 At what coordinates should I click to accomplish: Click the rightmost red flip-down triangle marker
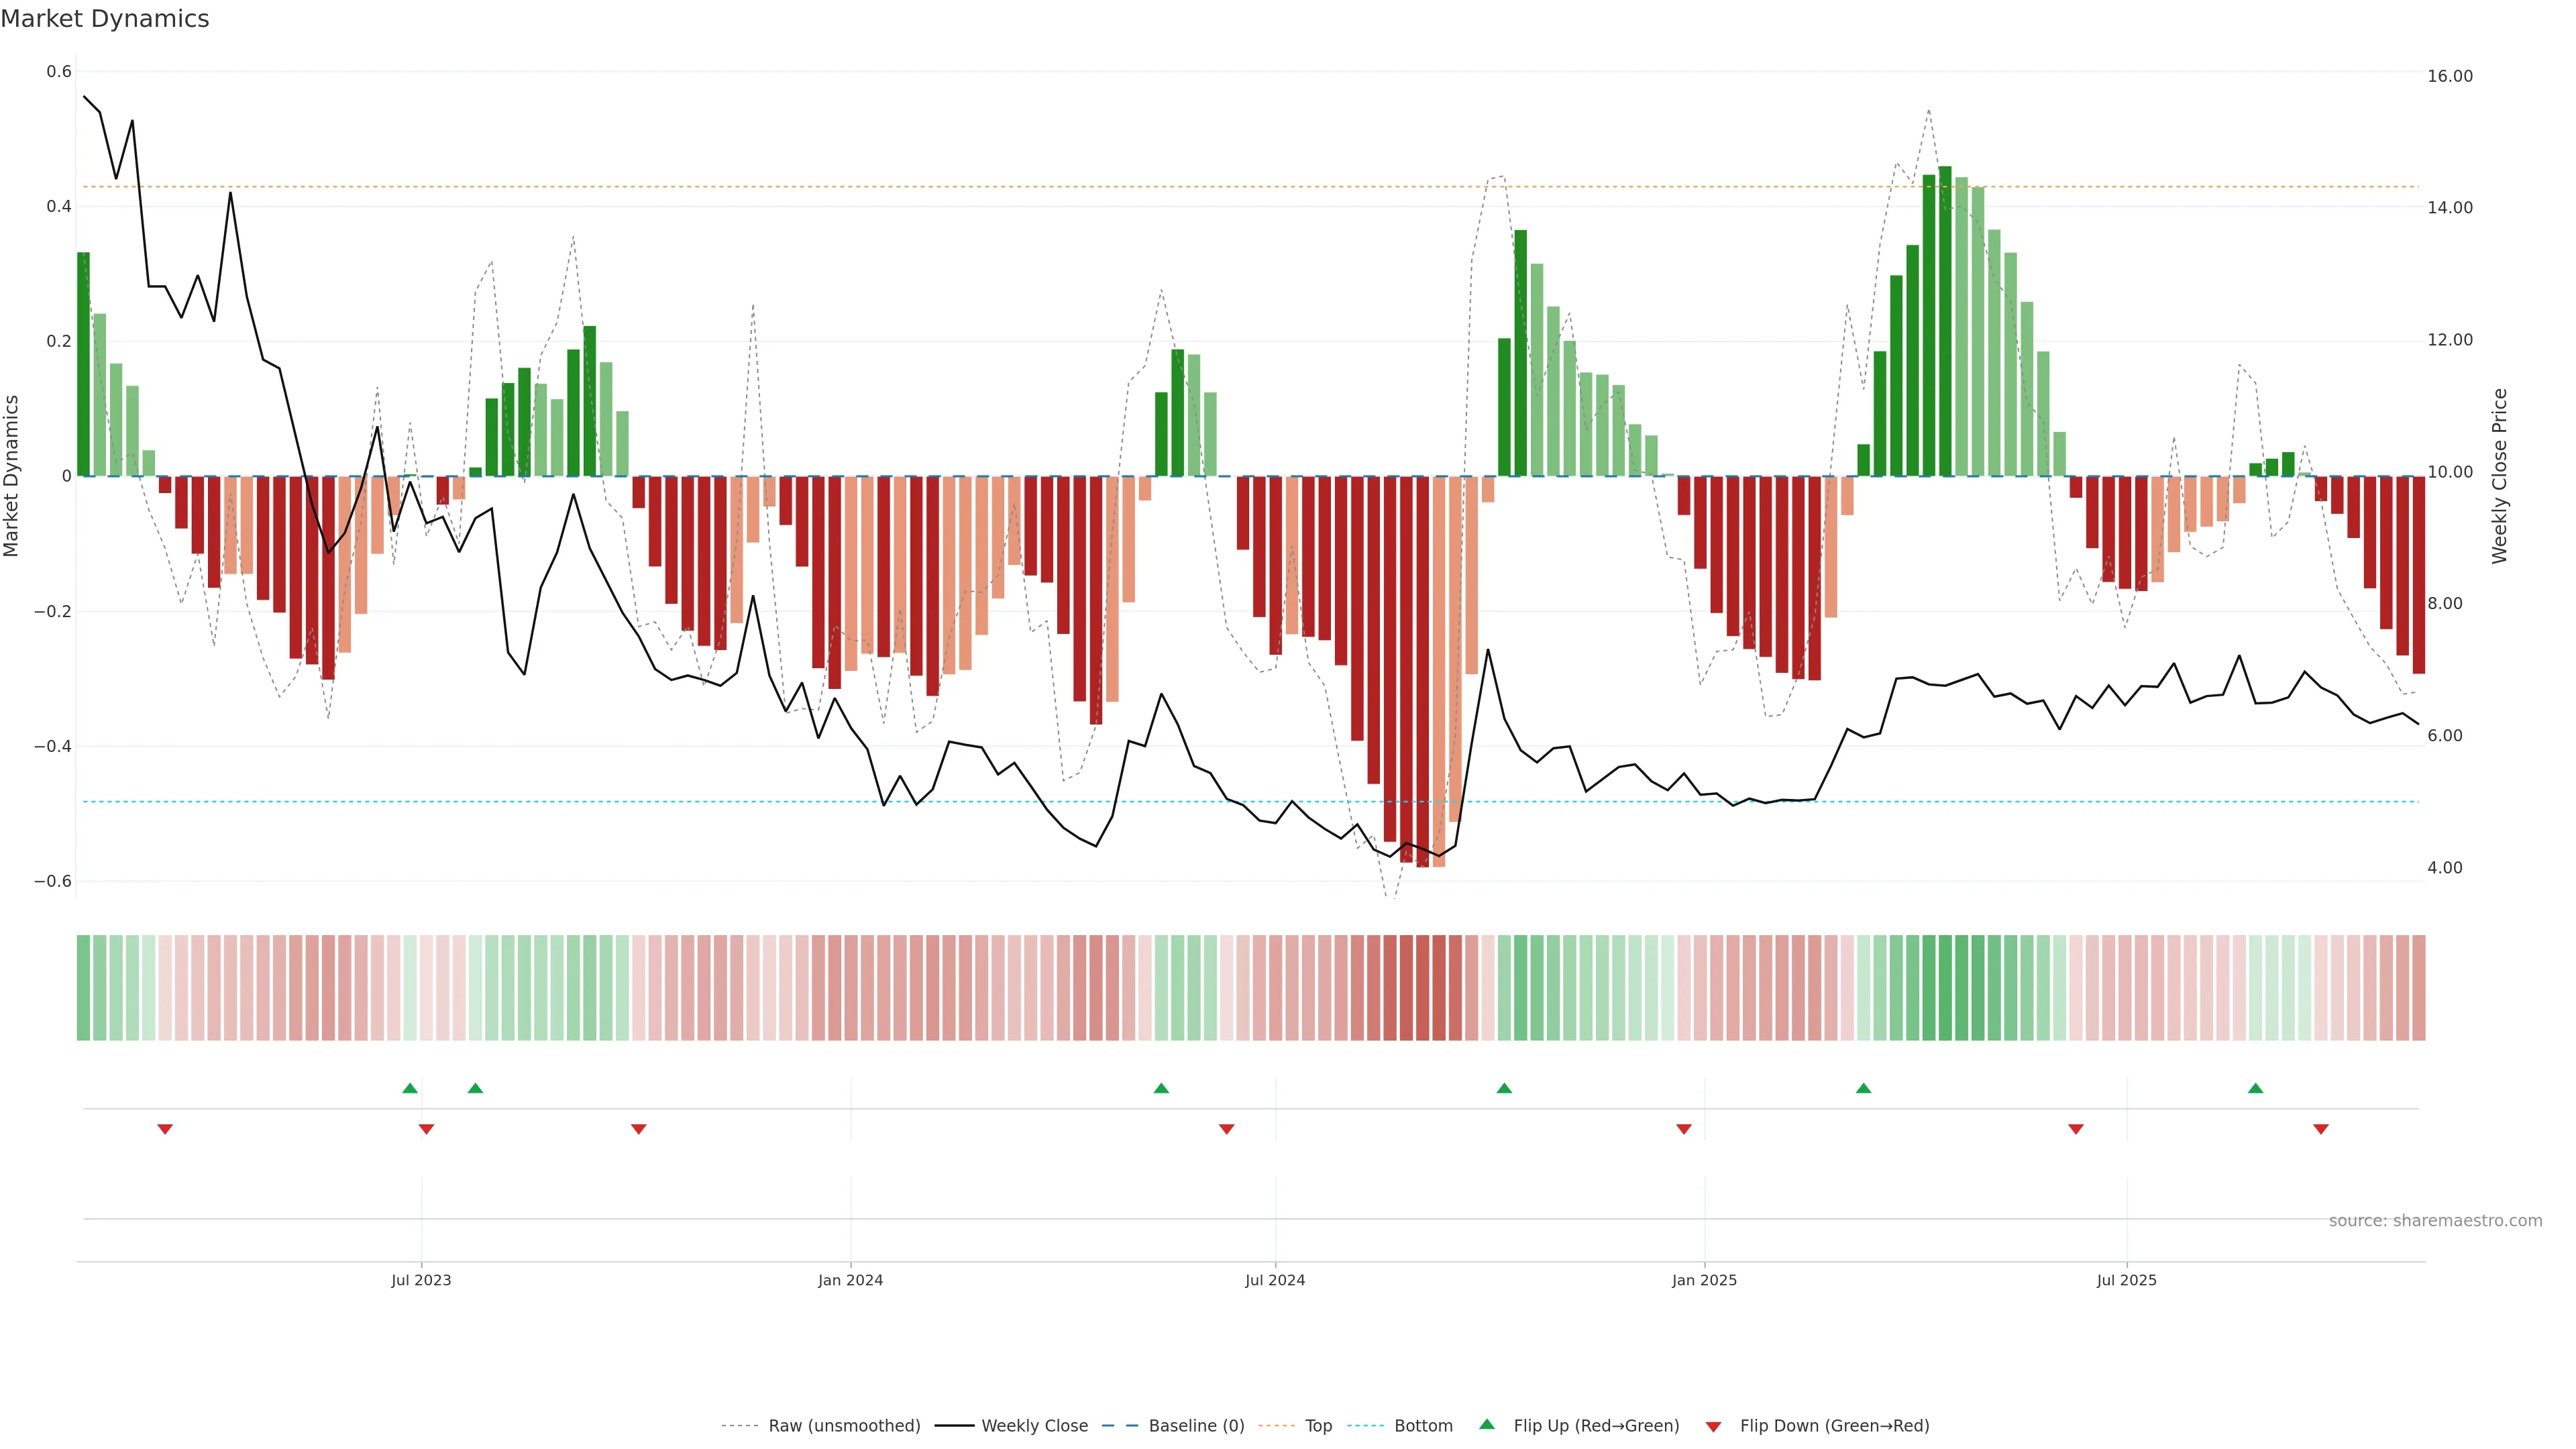pos(2321,1129)
